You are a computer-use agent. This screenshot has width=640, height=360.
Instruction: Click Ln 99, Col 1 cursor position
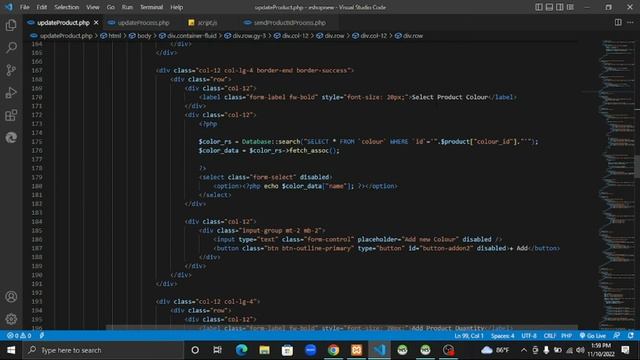click(469, 336)
